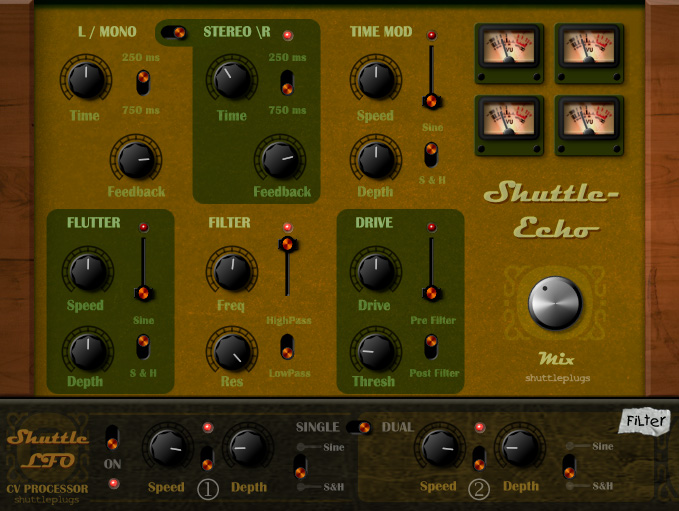
Task: Click the LFO 1 red LED
Action: click(x=208, y=427)
